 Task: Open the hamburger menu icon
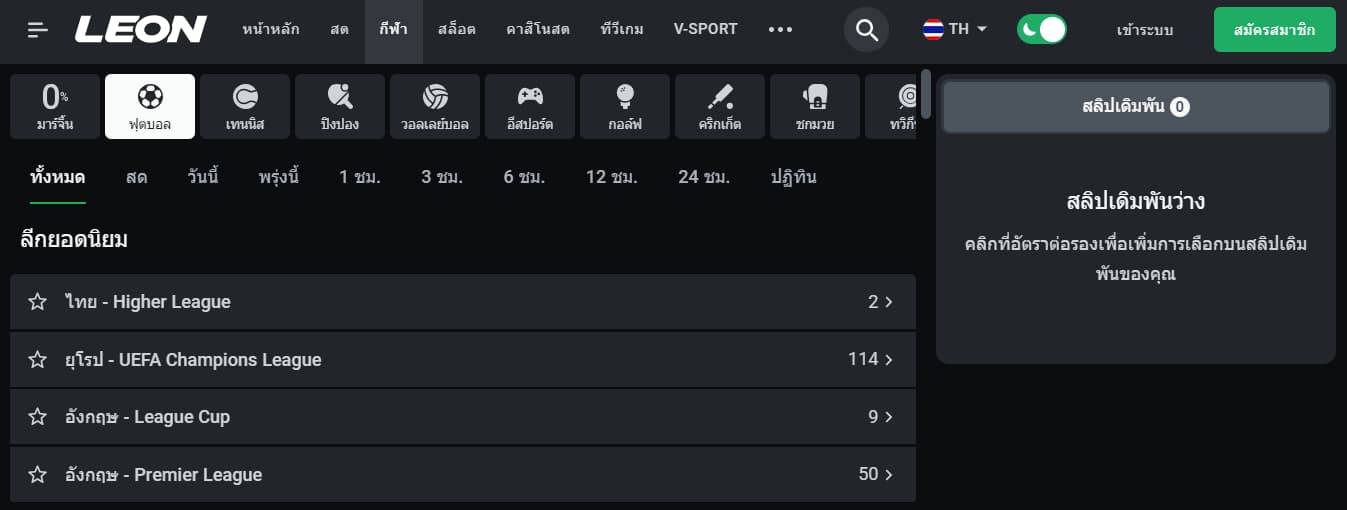click(x=38, y=30)
